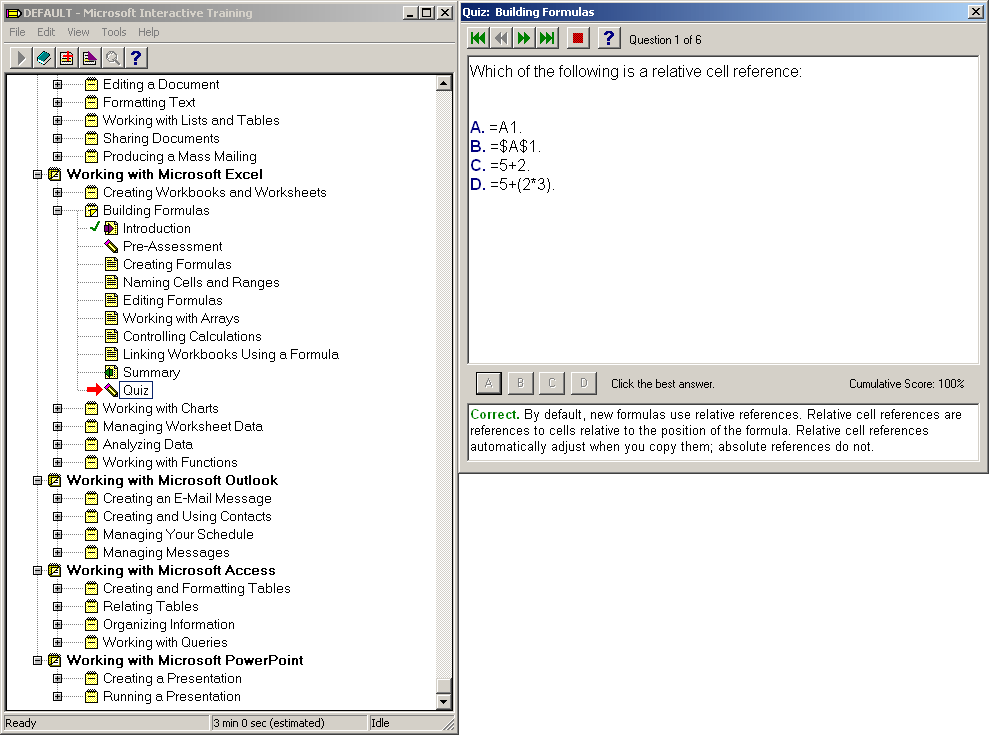Click the Working with Microsoft Access book icon
Viewport: 989px width, 735px height.
click(55, 570)
